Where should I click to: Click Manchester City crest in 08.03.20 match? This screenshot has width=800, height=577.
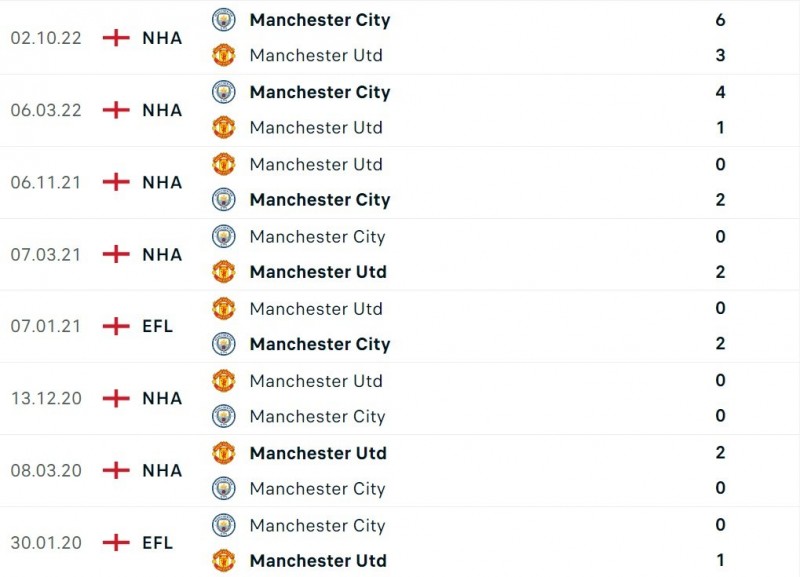coord(223,489)
